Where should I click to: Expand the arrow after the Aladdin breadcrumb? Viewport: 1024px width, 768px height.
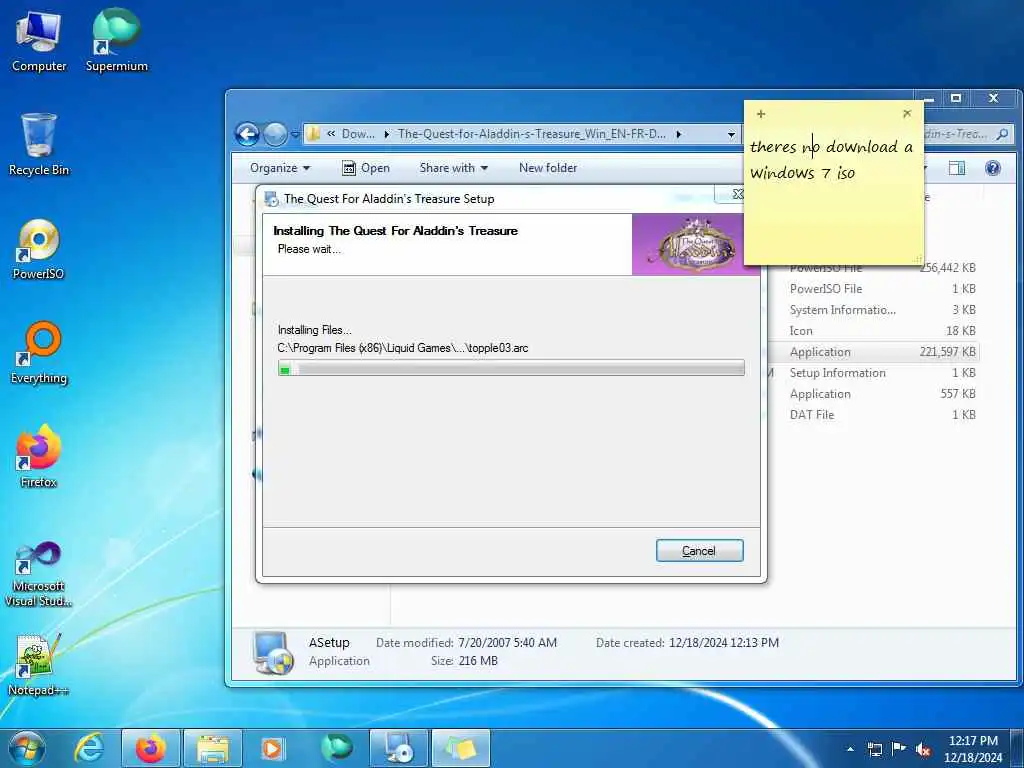pyautogui.click(x=679, y=135)
